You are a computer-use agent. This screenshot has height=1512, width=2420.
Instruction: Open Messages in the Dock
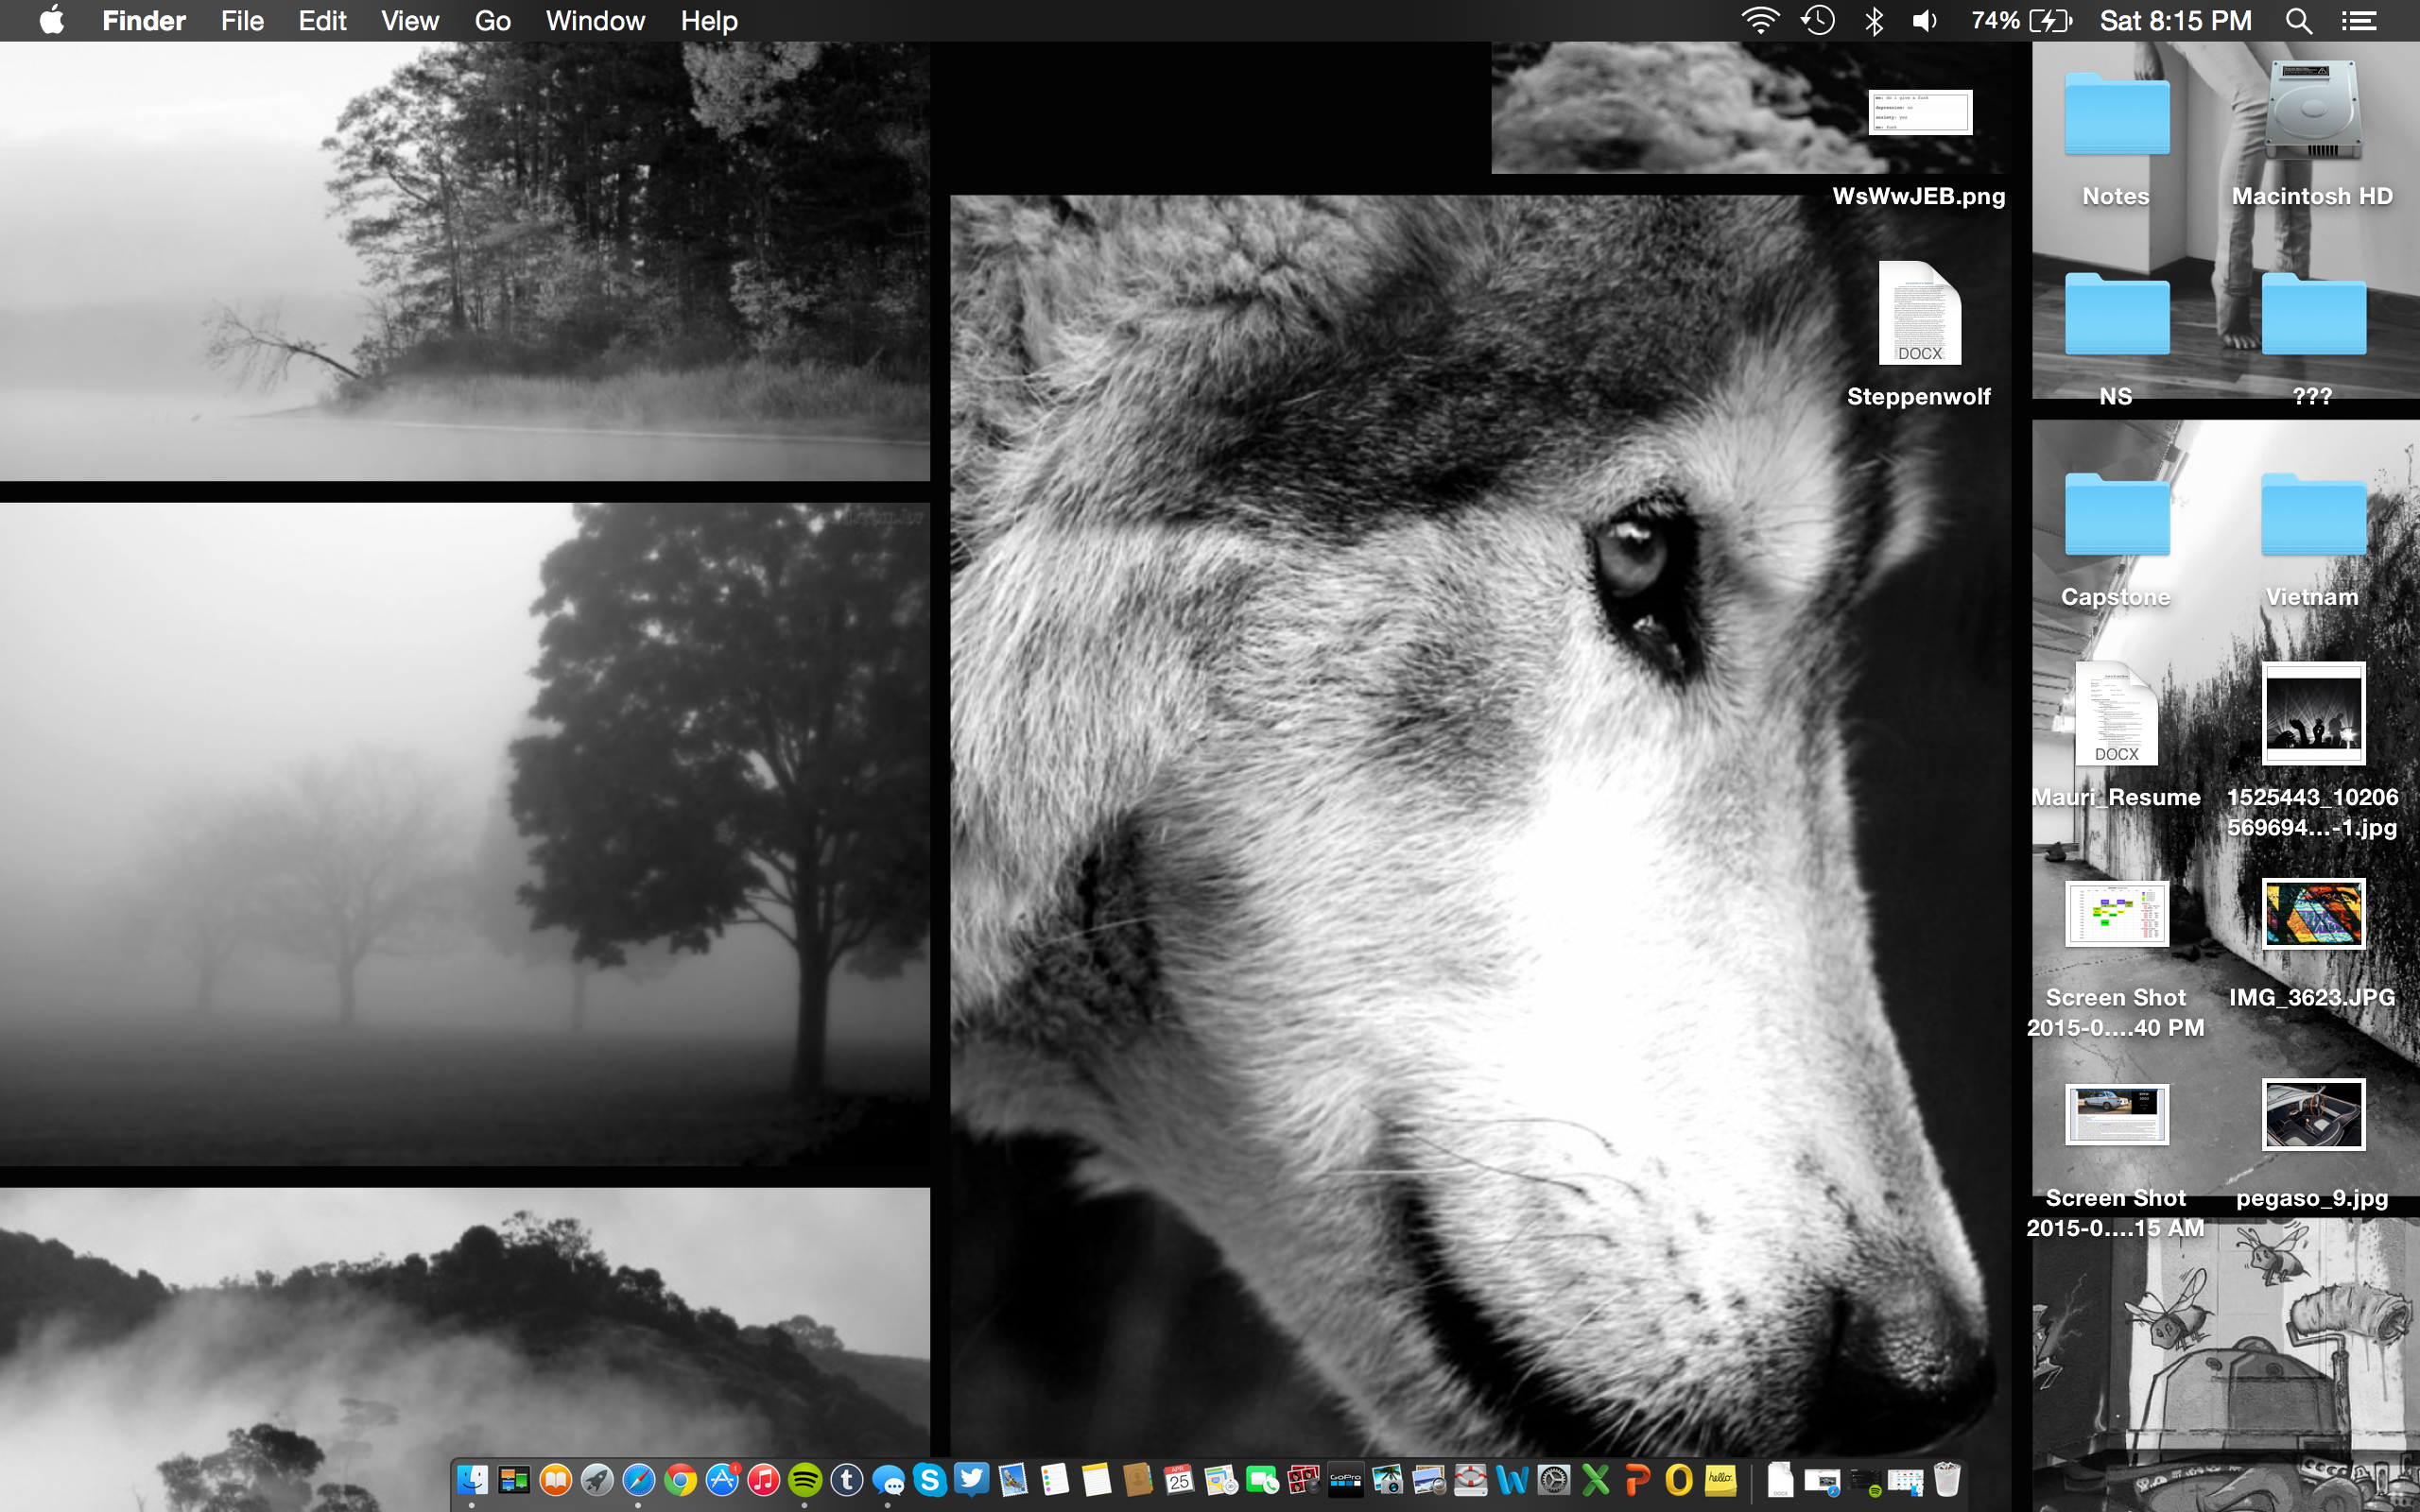click(888, 1479)
